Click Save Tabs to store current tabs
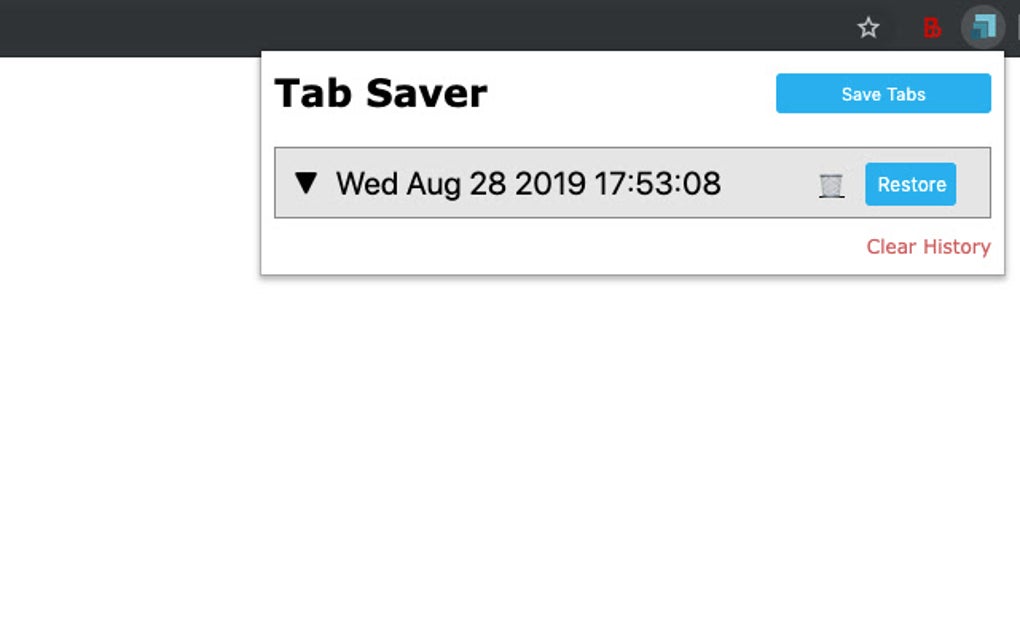 pos(882,93)
